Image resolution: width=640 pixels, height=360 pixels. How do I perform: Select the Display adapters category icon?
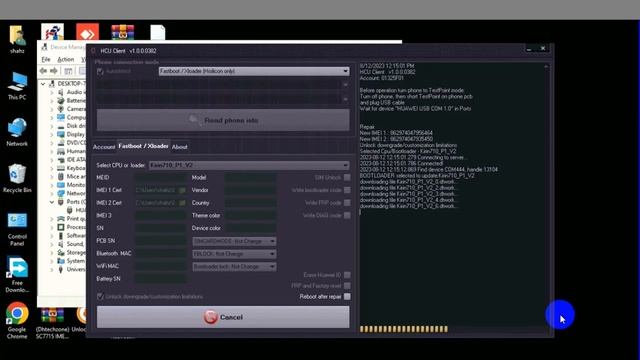coord(61,134)
